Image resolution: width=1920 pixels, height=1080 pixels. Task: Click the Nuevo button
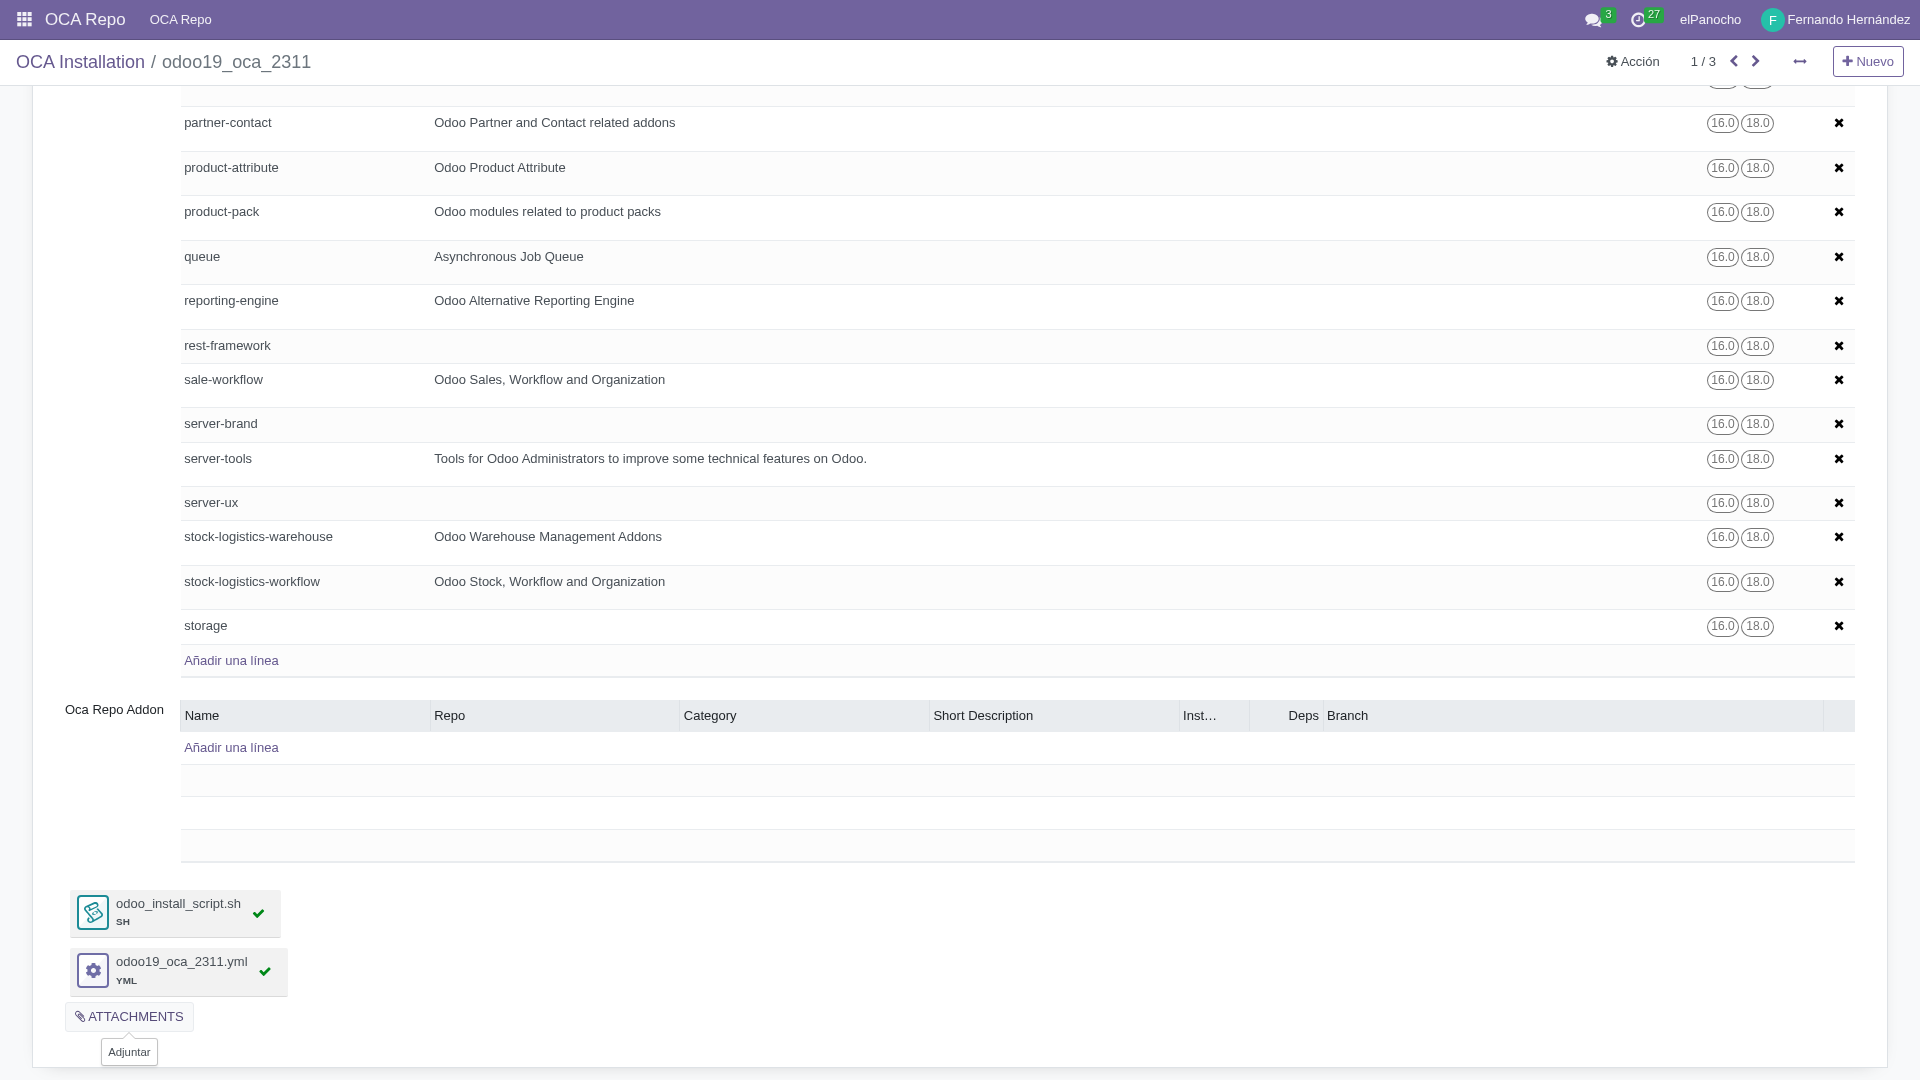(x=1867, y=62)
